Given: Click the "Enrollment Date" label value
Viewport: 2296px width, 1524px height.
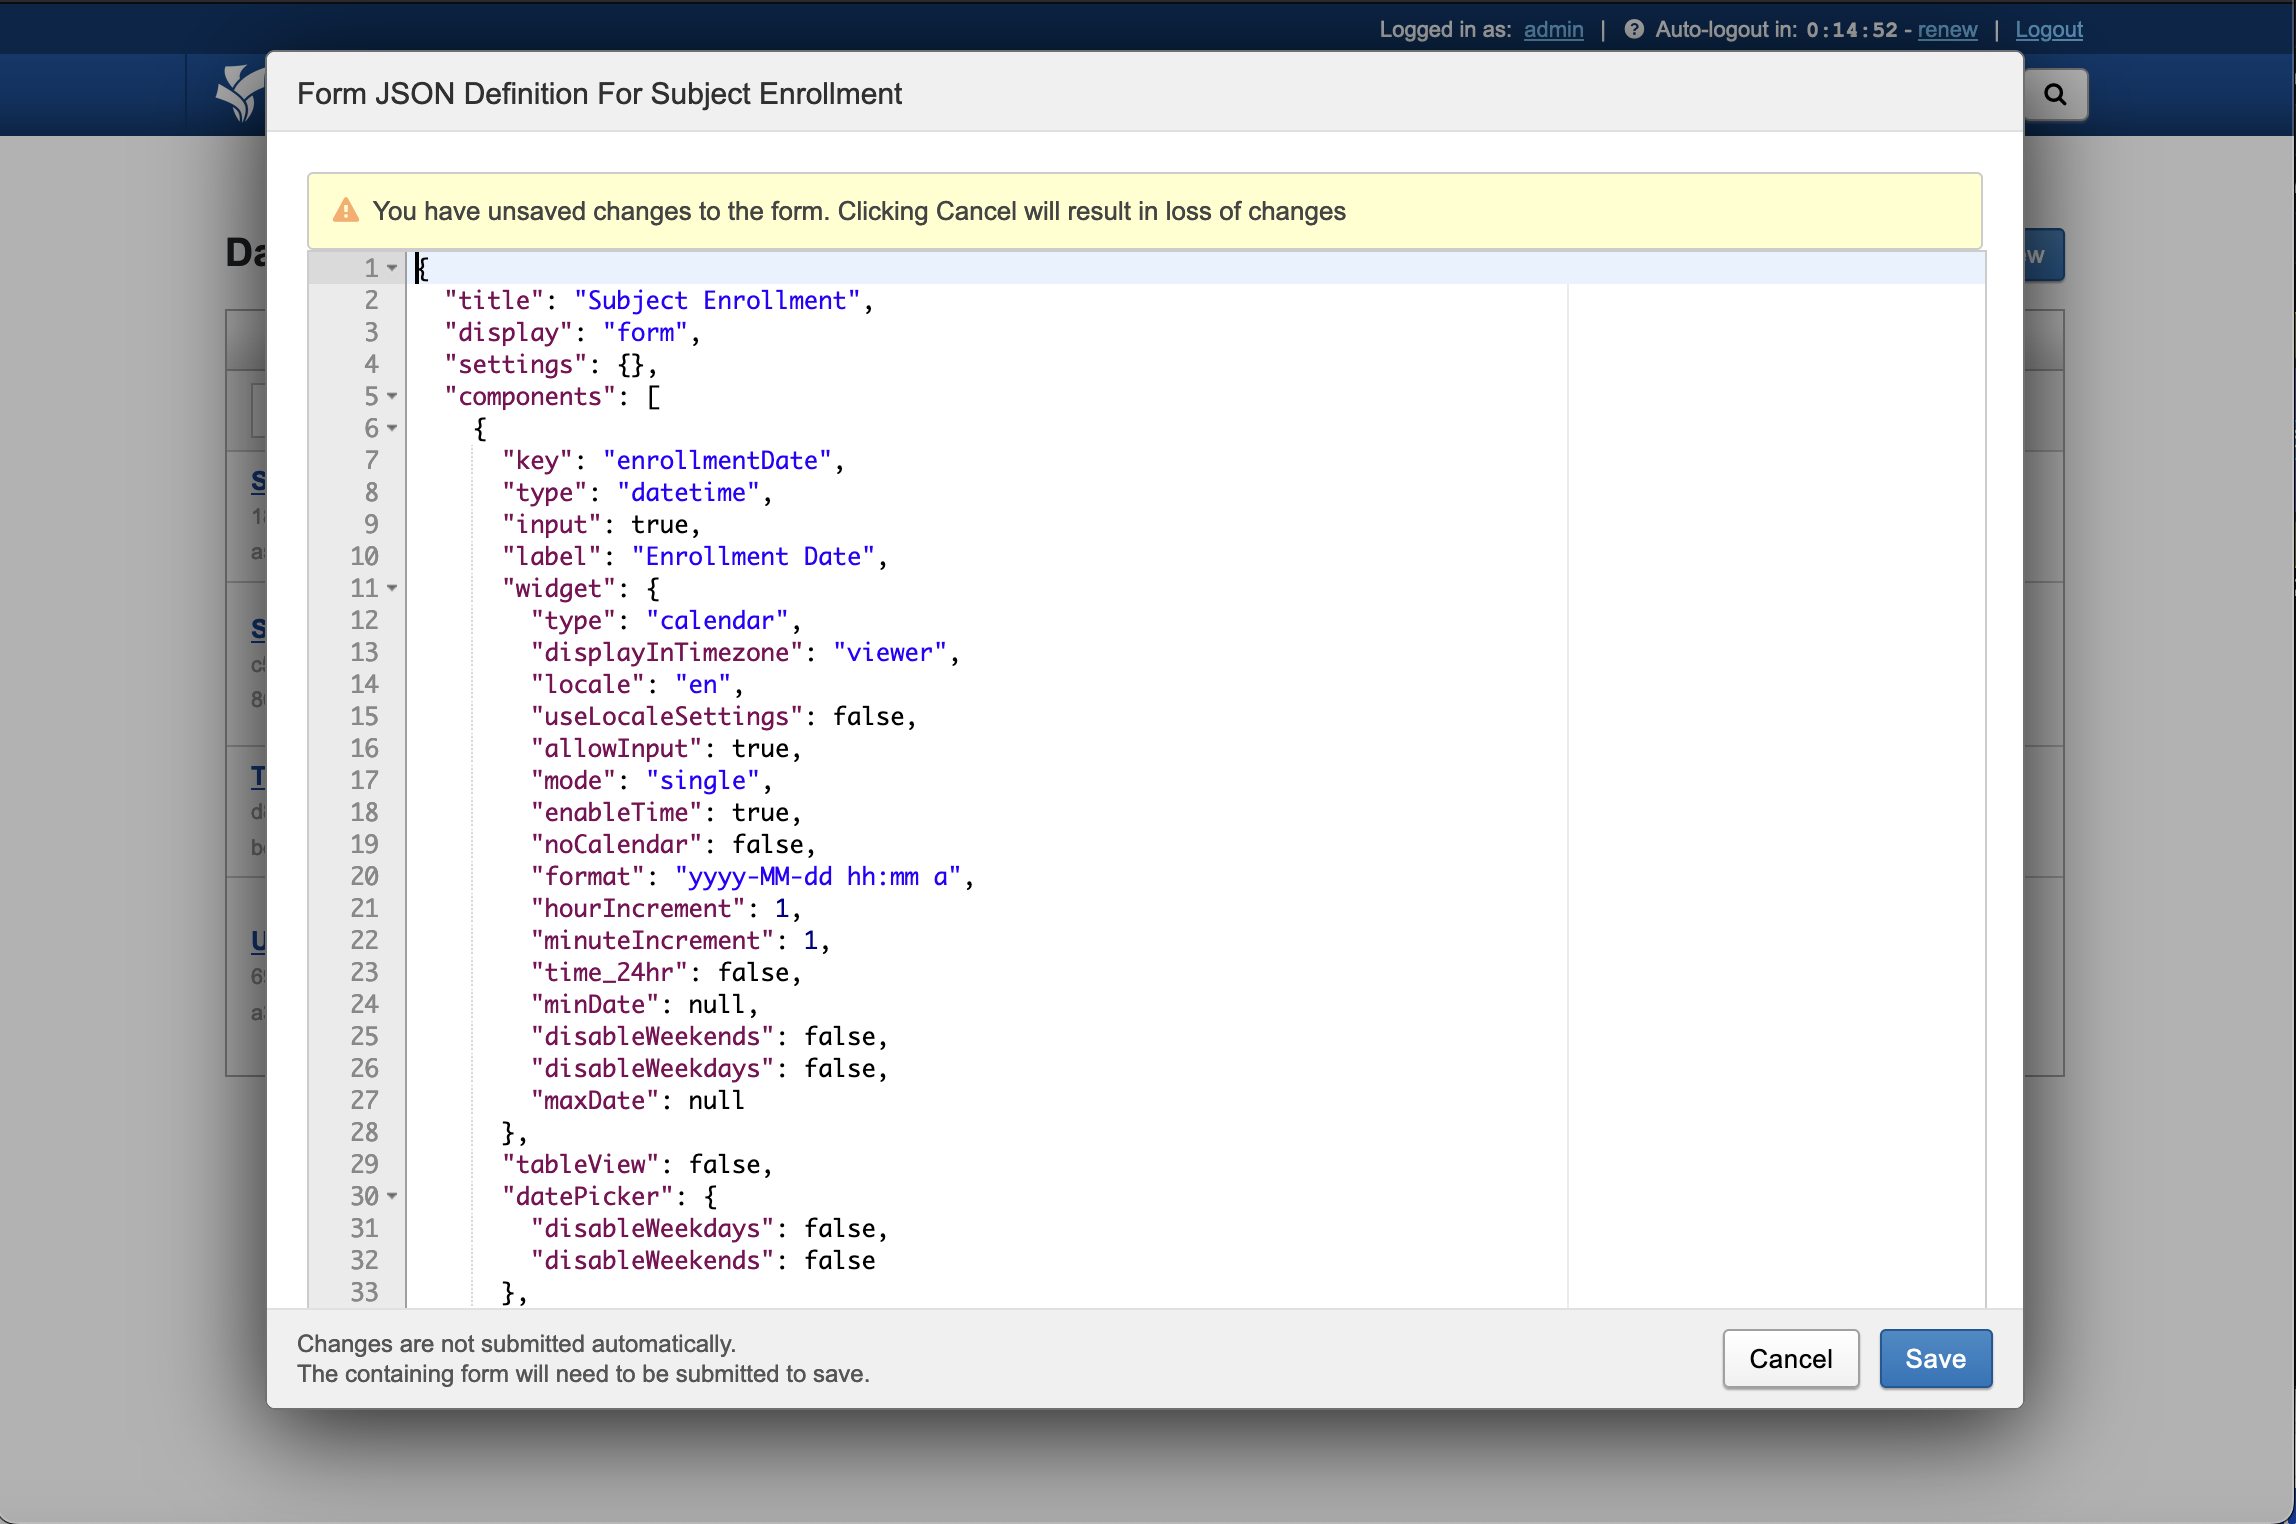Looking at the screenshot, I should tap(752, 556).
